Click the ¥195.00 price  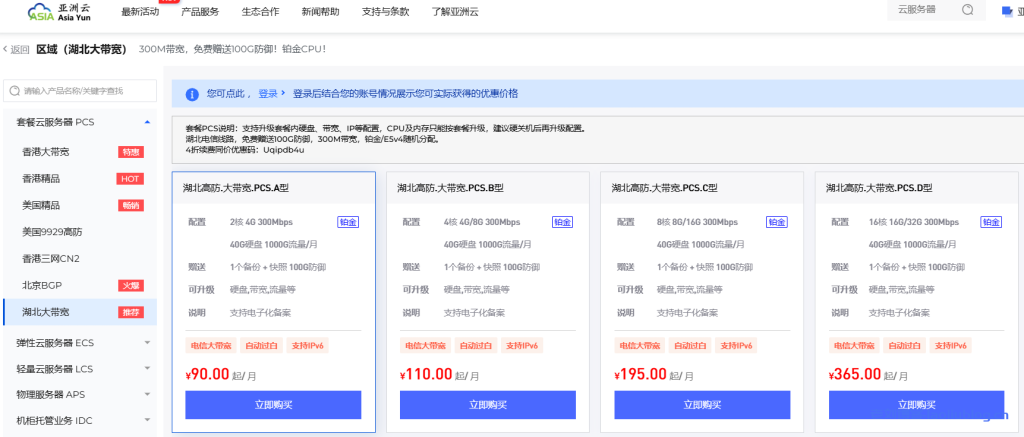[641, 374]
